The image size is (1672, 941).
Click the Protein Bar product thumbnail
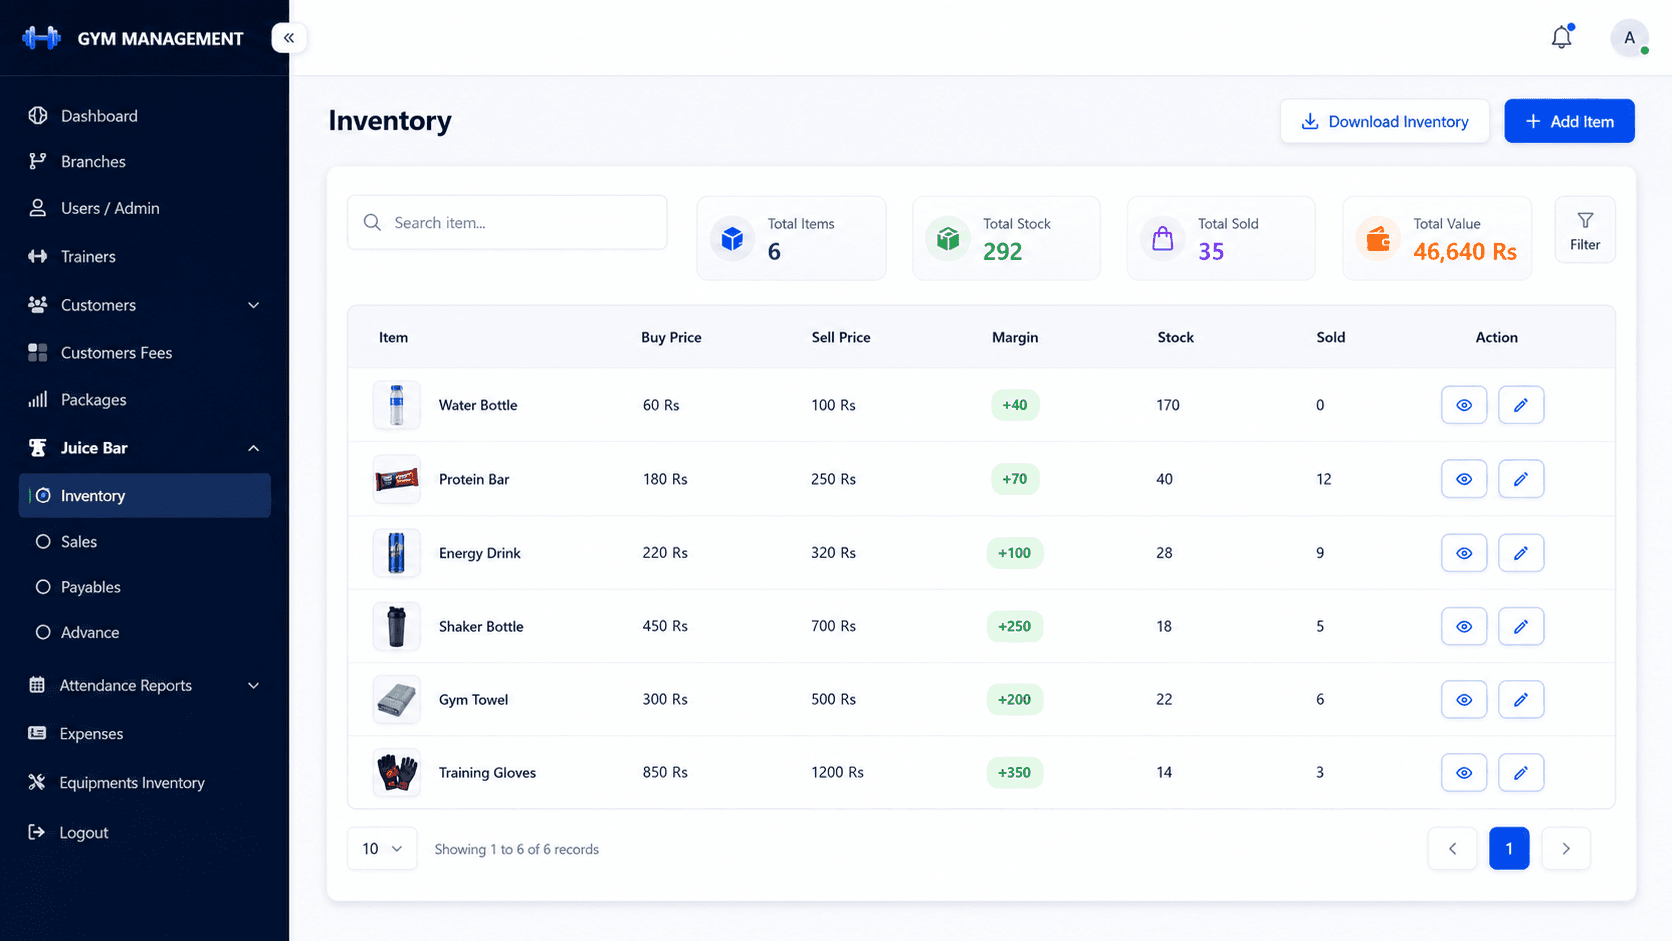tap(397, 479)
